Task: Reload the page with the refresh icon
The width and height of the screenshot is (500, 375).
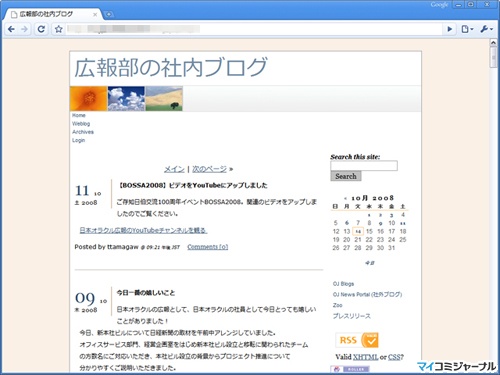Action: pyautogui.click(x=41, y=29)
